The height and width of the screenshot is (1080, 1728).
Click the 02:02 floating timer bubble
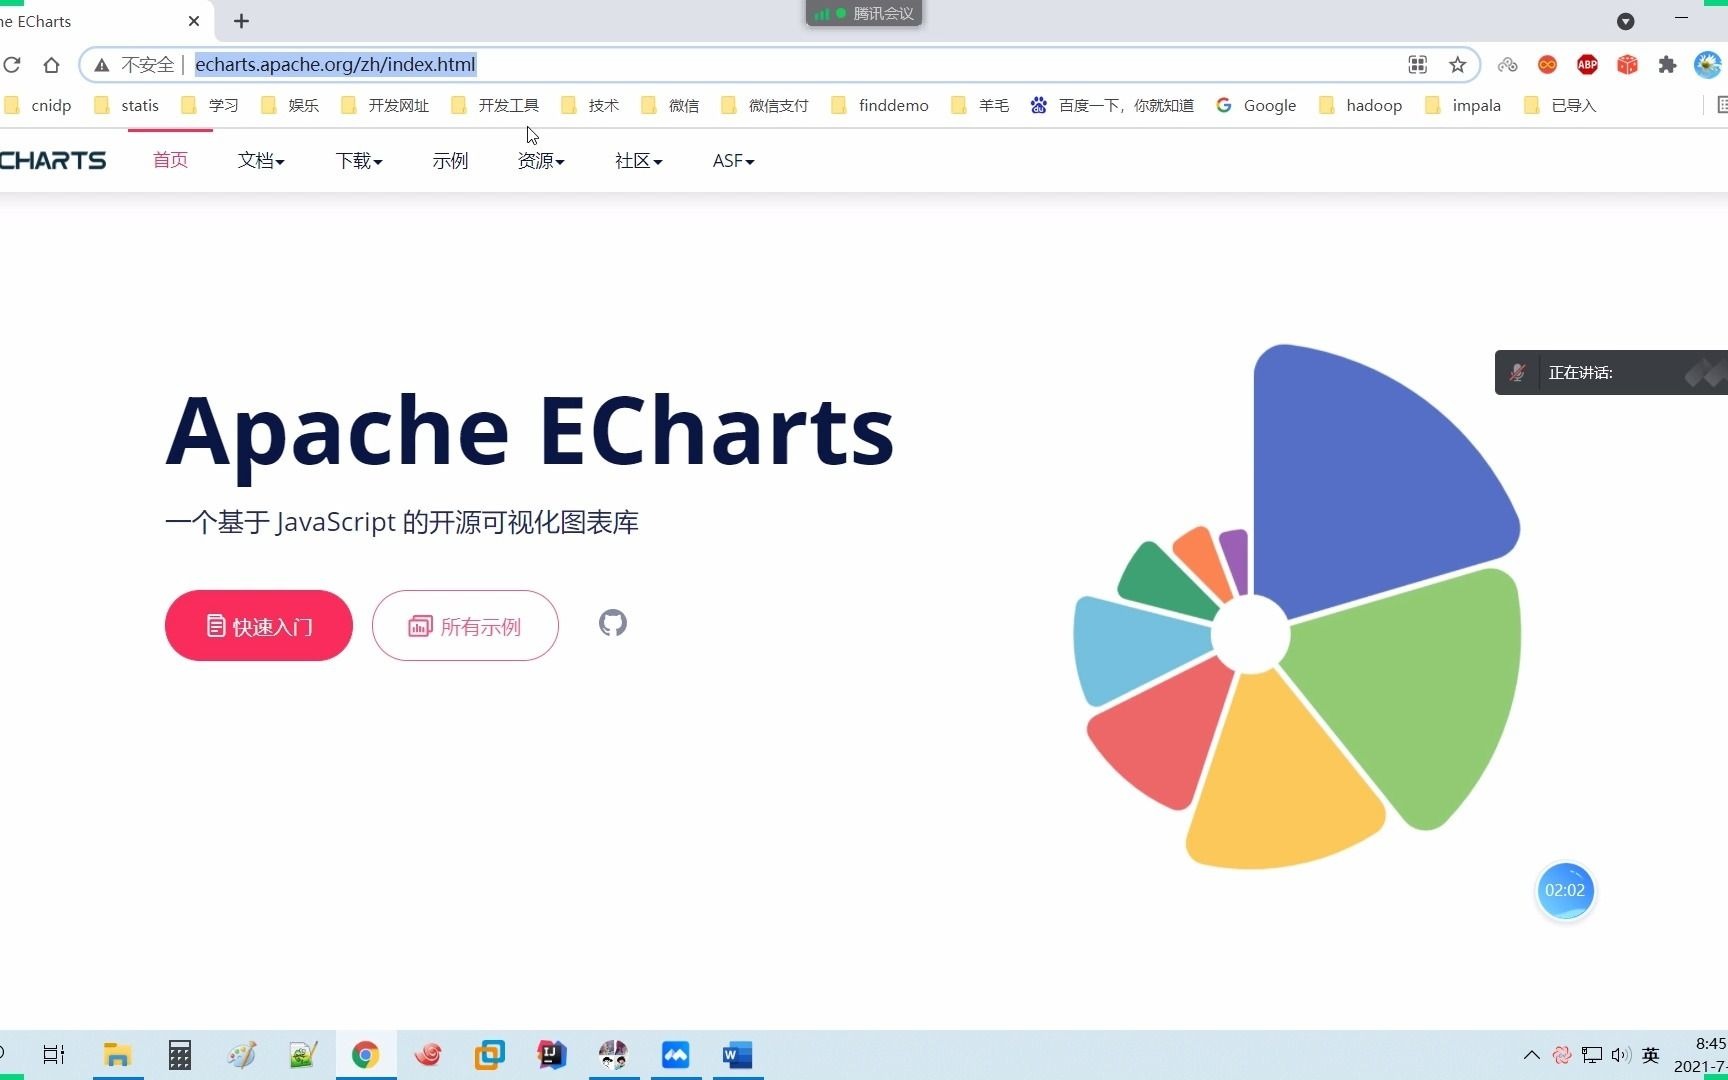coord(1565,890)
